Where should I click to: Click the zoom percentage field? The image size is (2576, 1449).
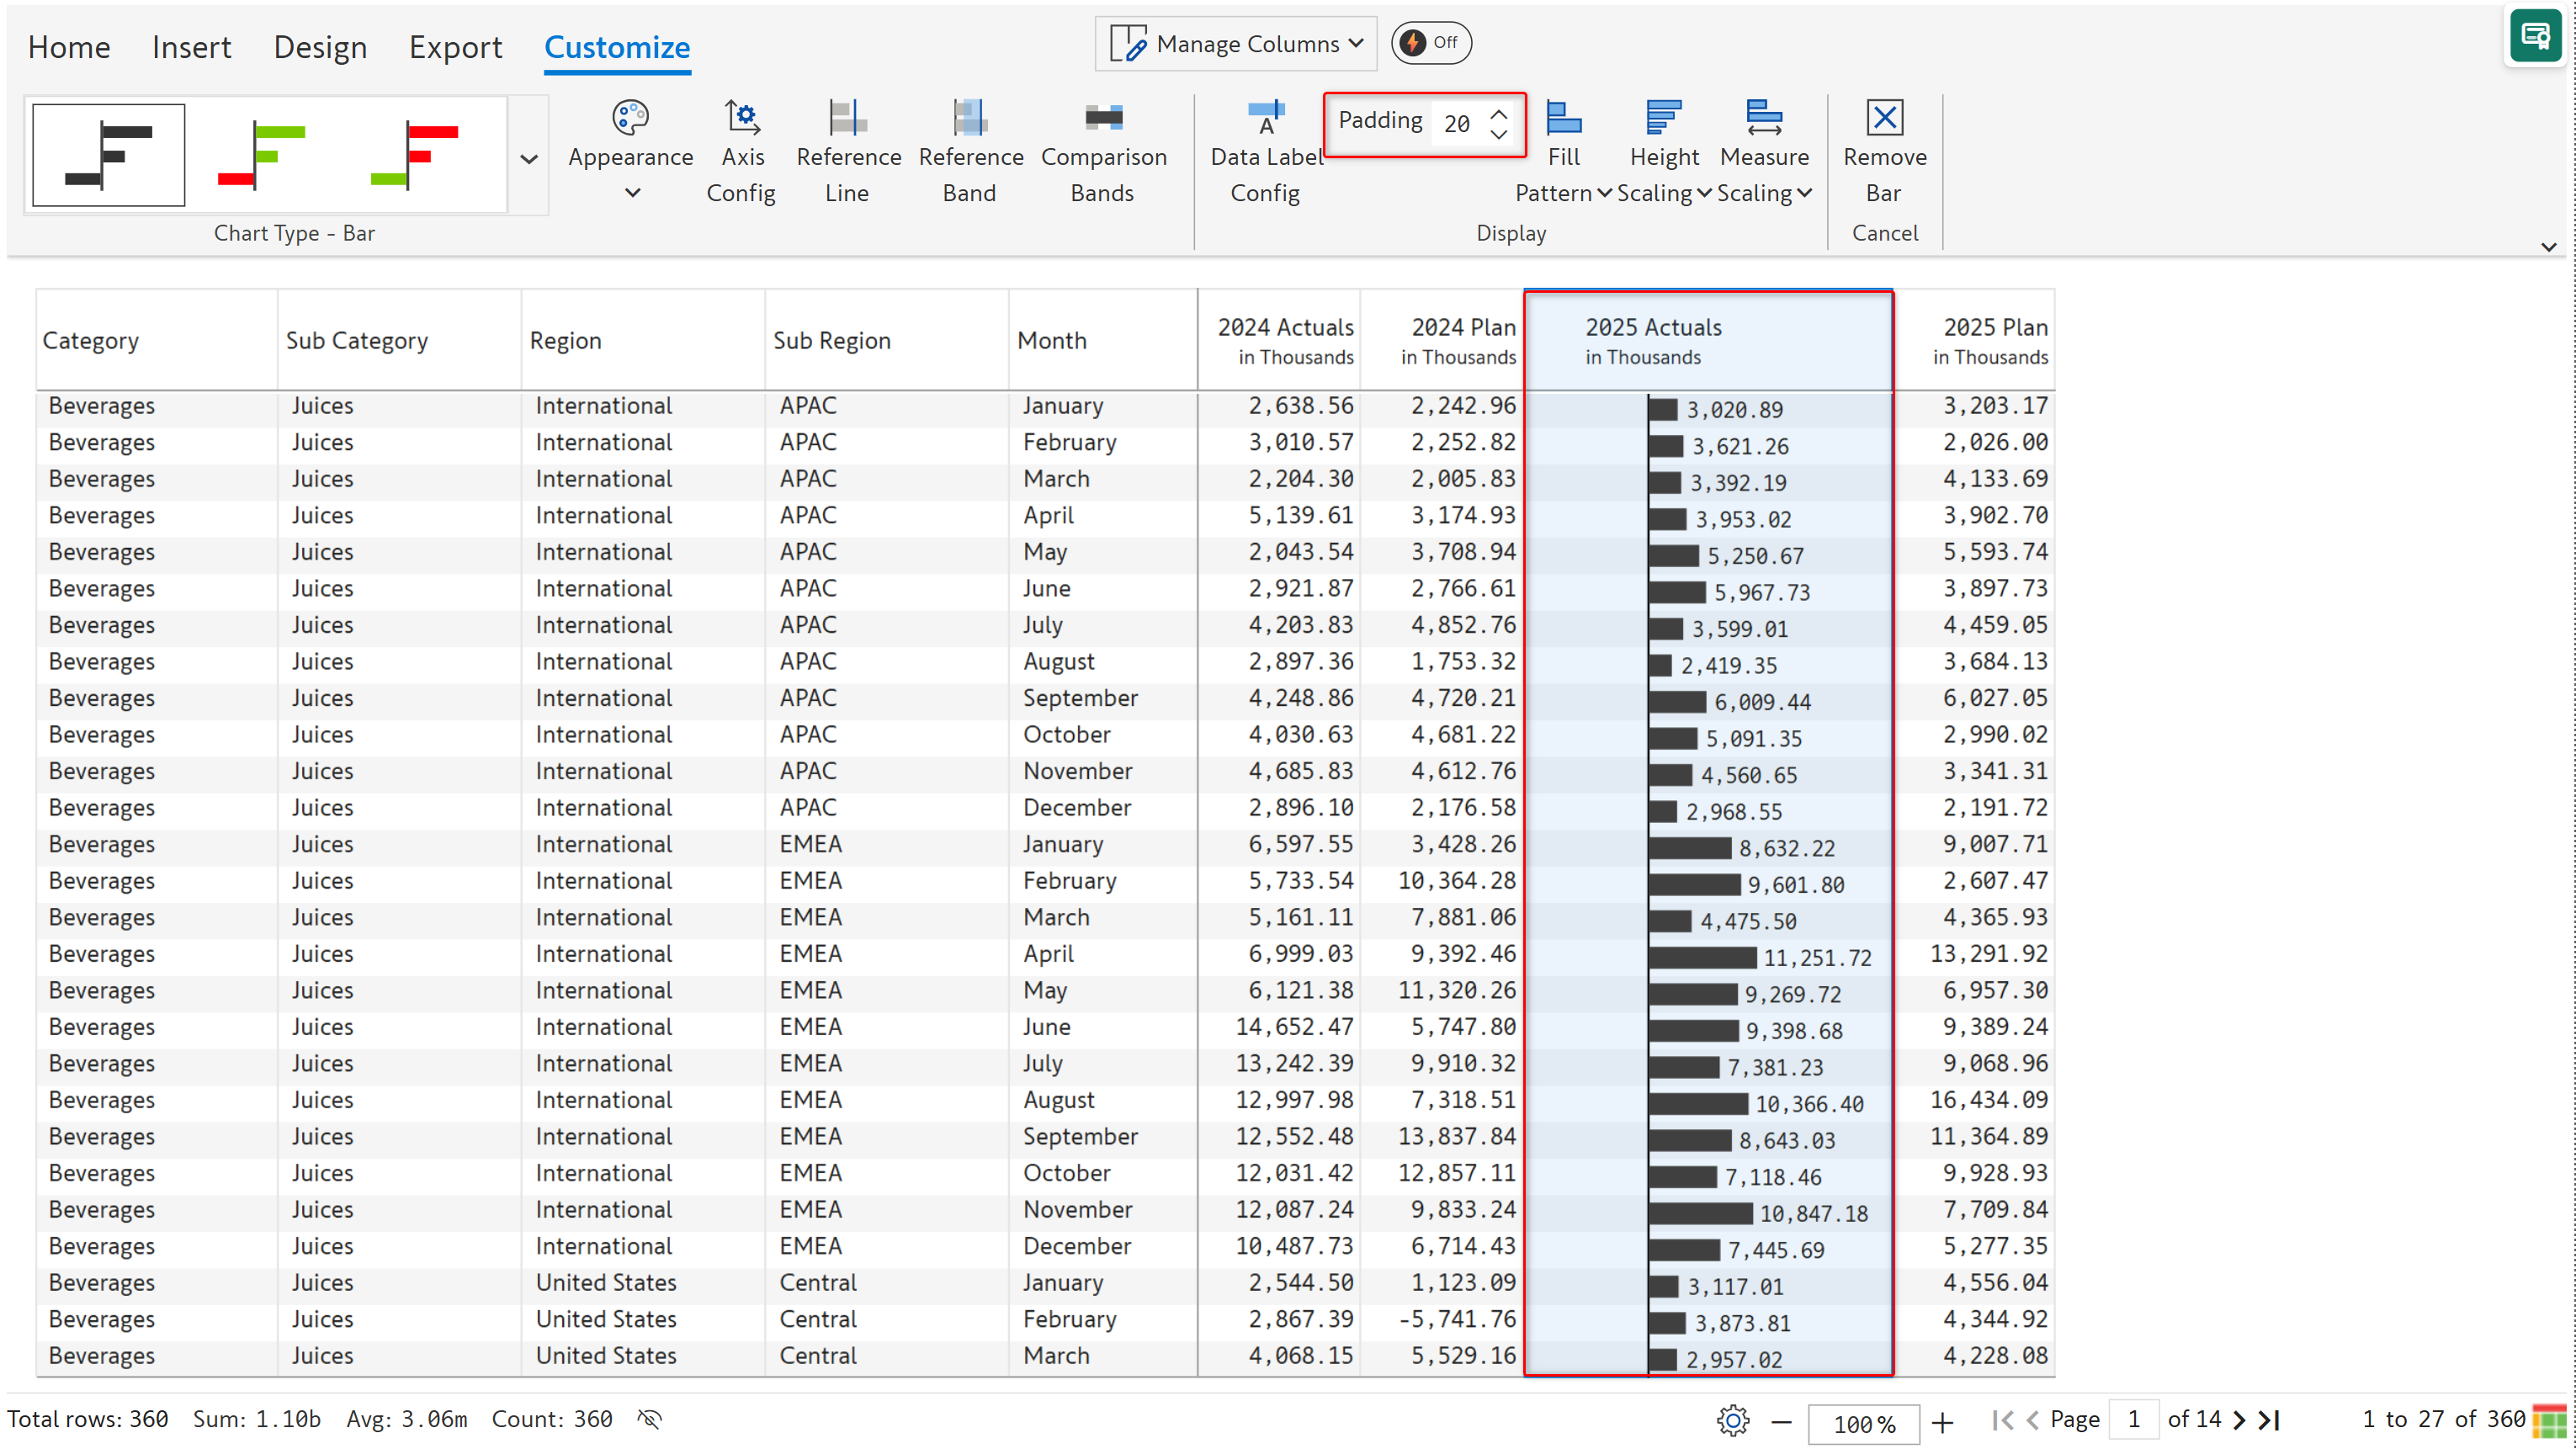(1862, 1422)
